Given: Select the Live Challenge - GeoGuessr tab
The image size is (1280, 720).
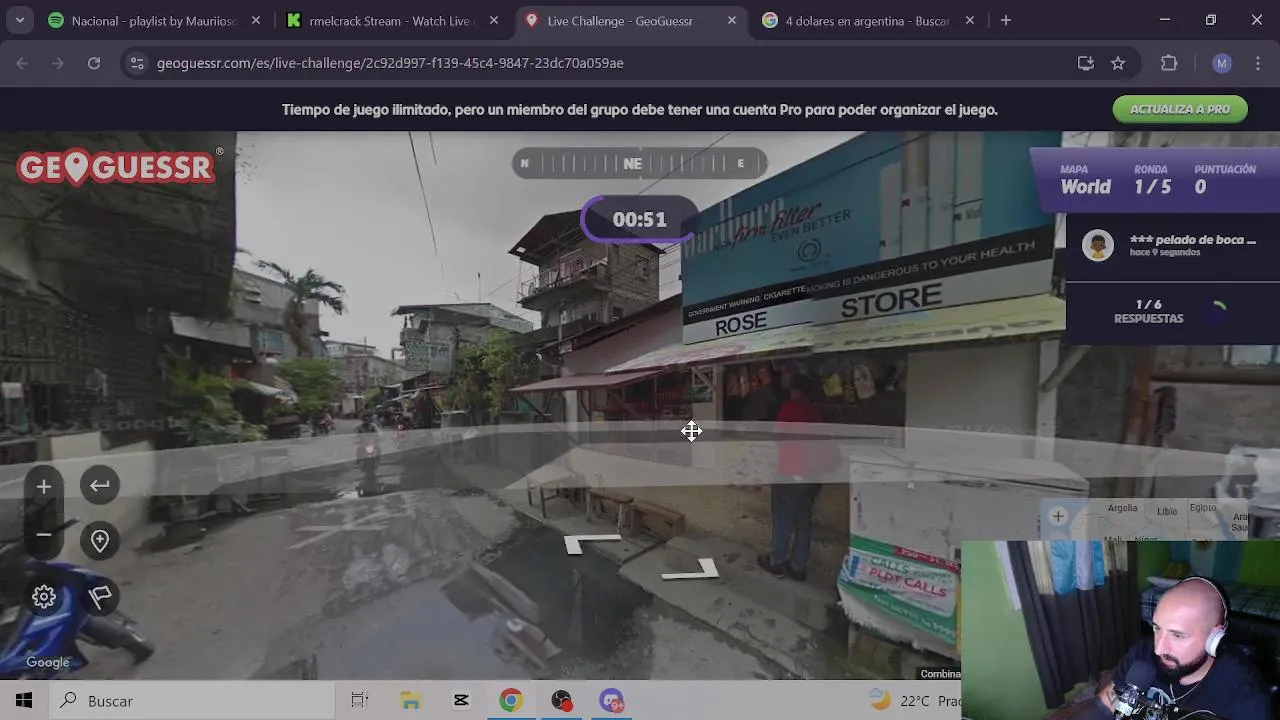Looking at the screenshot, I should pyautogui.click(x=630, y=20).
